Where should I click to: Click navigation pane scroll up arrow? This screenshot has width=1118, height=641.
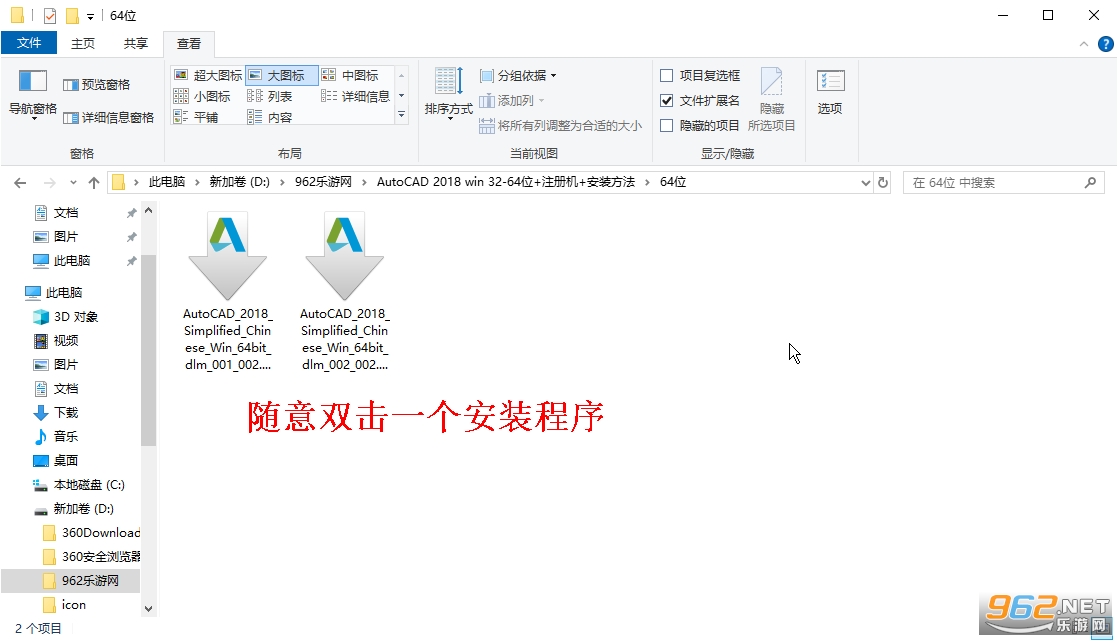(x=148, y=210)
